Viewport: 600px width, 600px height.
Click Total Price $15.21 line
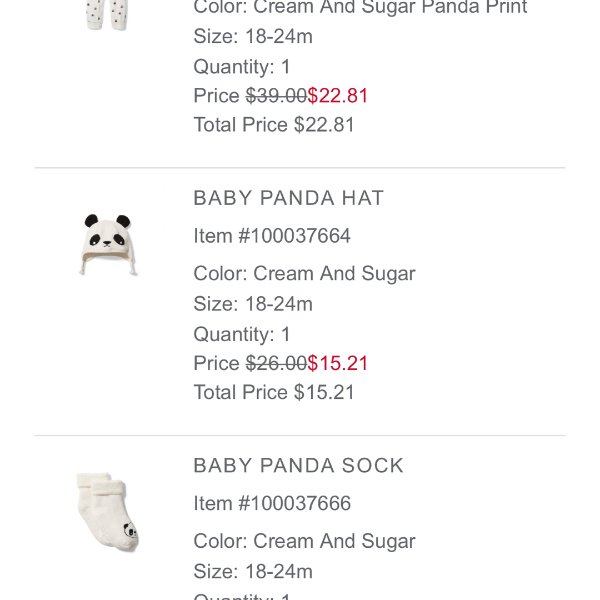click(274, 392)
